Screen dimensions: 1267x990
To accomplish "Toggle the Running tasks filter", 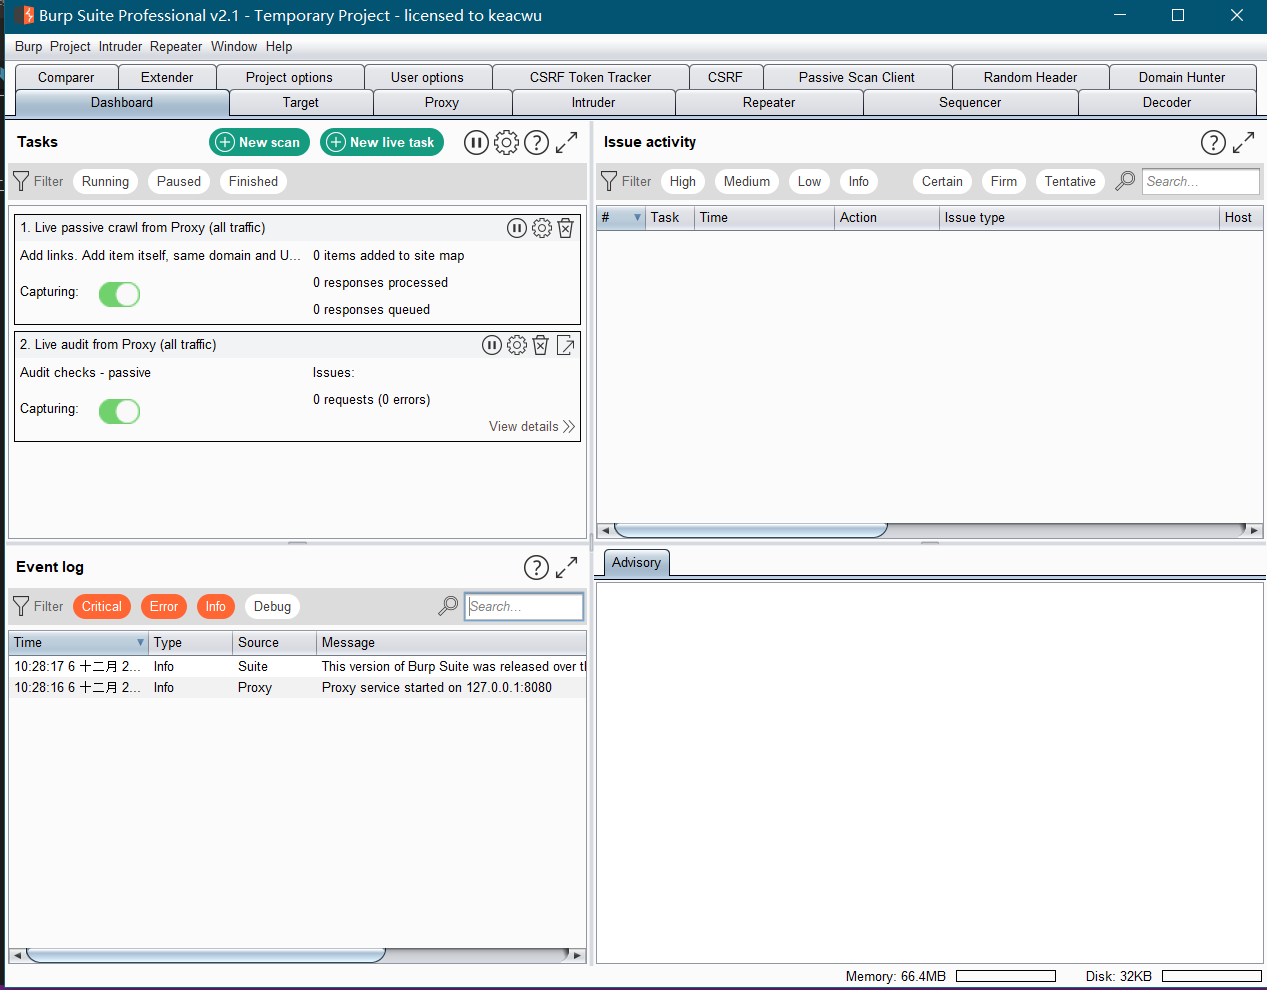I will [105, 181].
